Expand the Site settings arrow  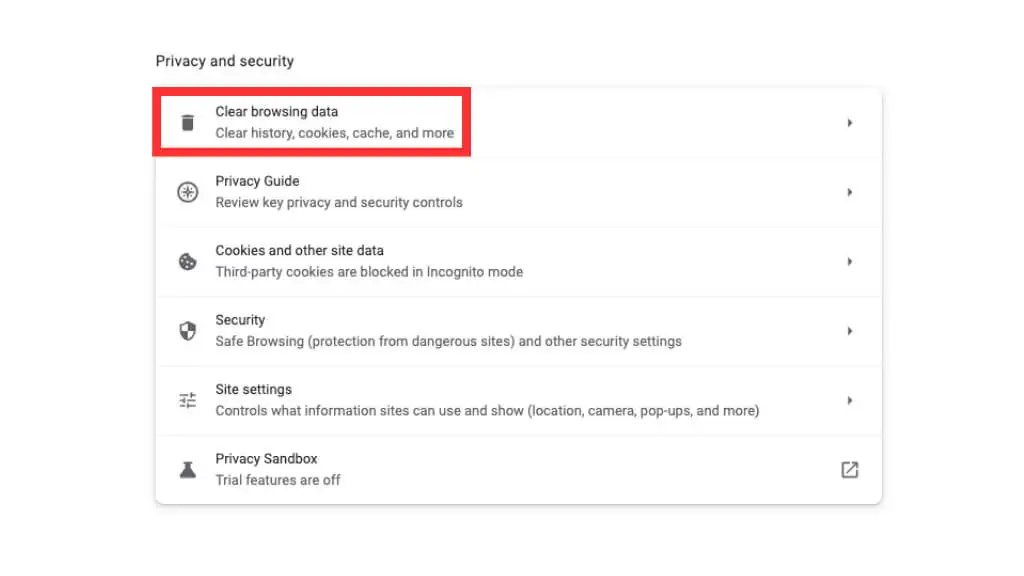pyautogui.click(x=849, y=401)
